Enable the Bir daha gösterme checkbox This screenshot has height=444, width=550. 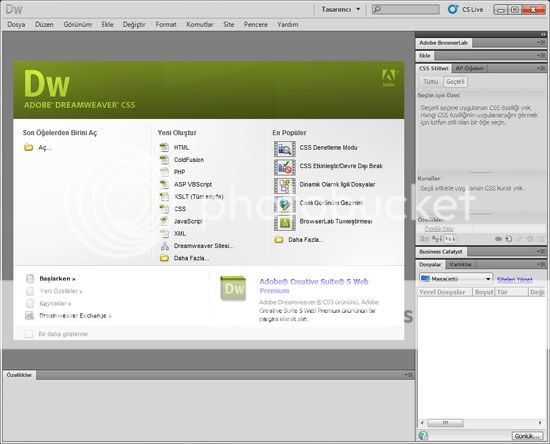click(29, 334)
